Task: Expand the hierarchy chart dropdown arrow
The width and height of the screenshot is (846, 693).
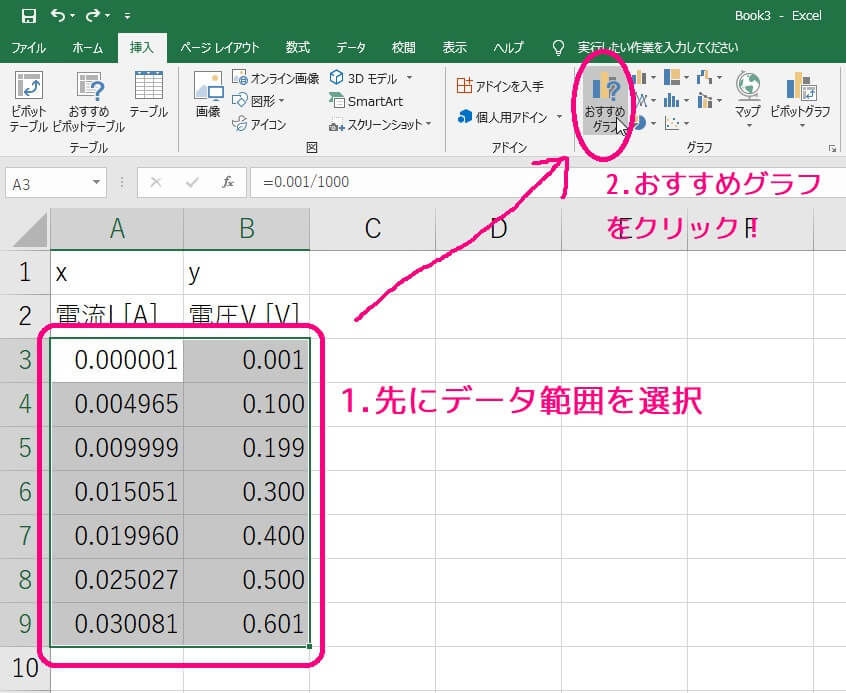Action: (x=686, y=78)
